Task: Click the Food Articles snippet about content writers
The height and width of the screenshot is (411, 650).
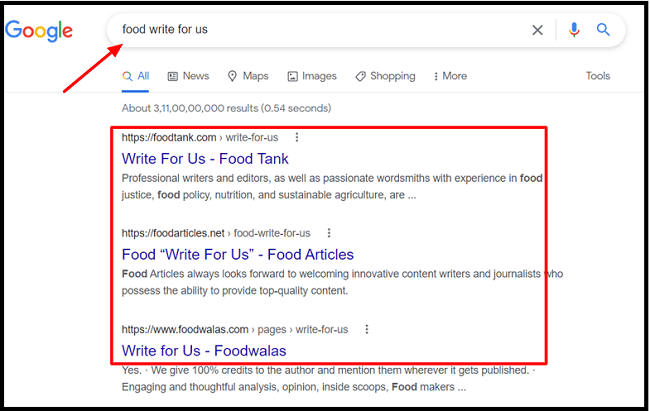Action: click(x=342, y=282)
